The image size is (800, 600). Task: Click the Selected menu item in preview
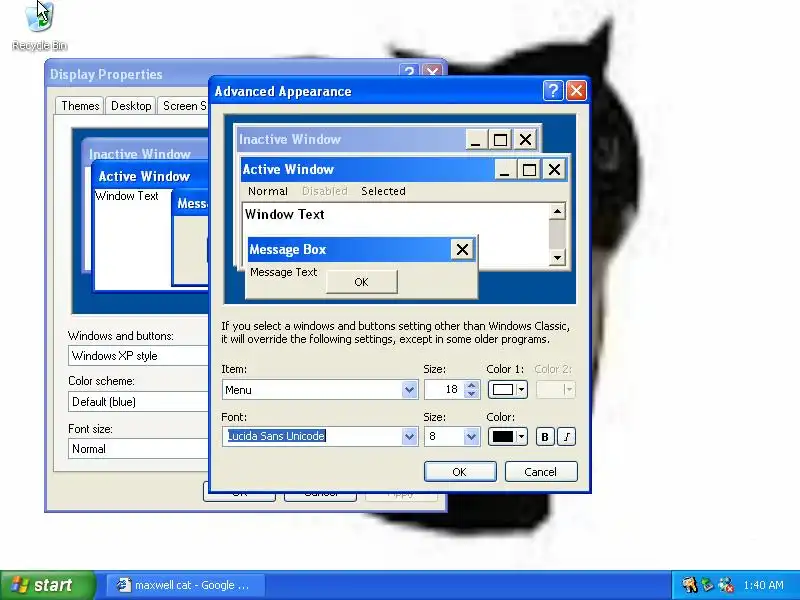[383, 191]
